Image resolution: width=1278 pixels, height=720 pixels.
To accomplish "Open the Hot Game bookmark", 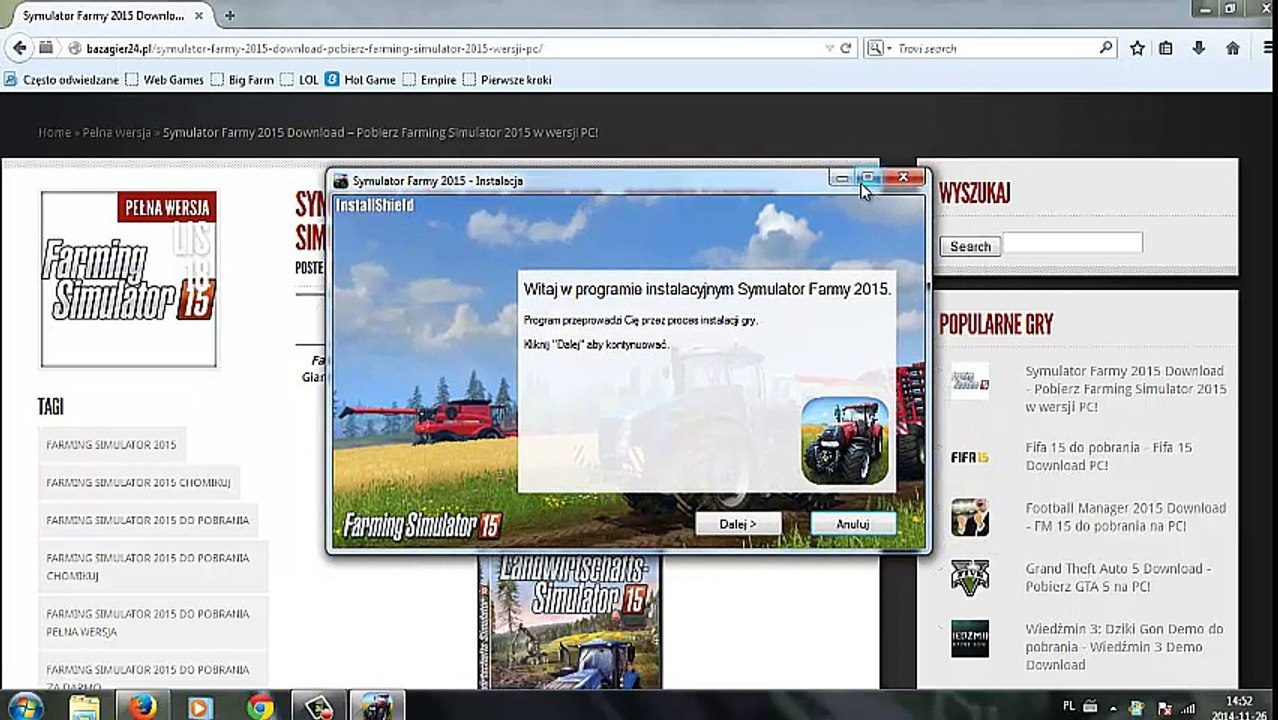I will [x=361, y=80].
